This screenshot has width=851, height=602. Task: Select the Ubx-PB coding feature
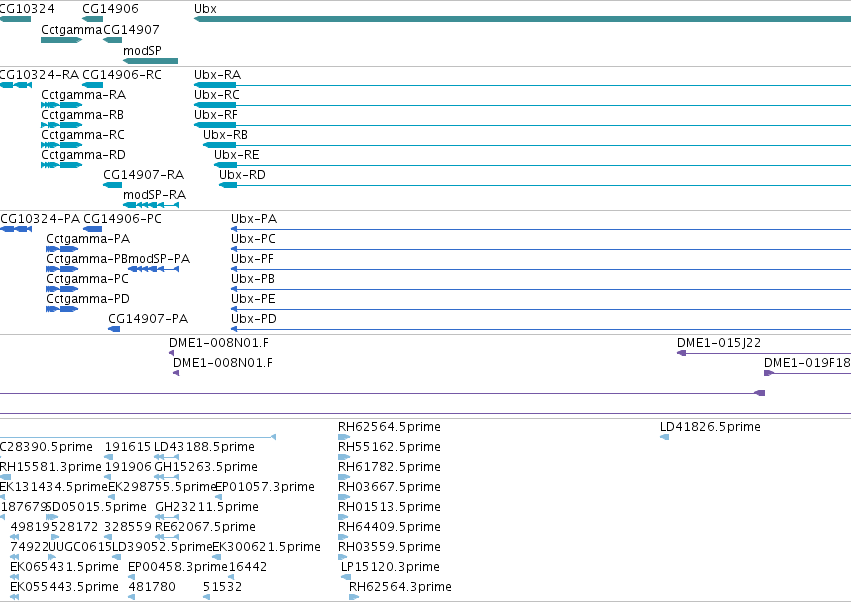tap(541, 289)
